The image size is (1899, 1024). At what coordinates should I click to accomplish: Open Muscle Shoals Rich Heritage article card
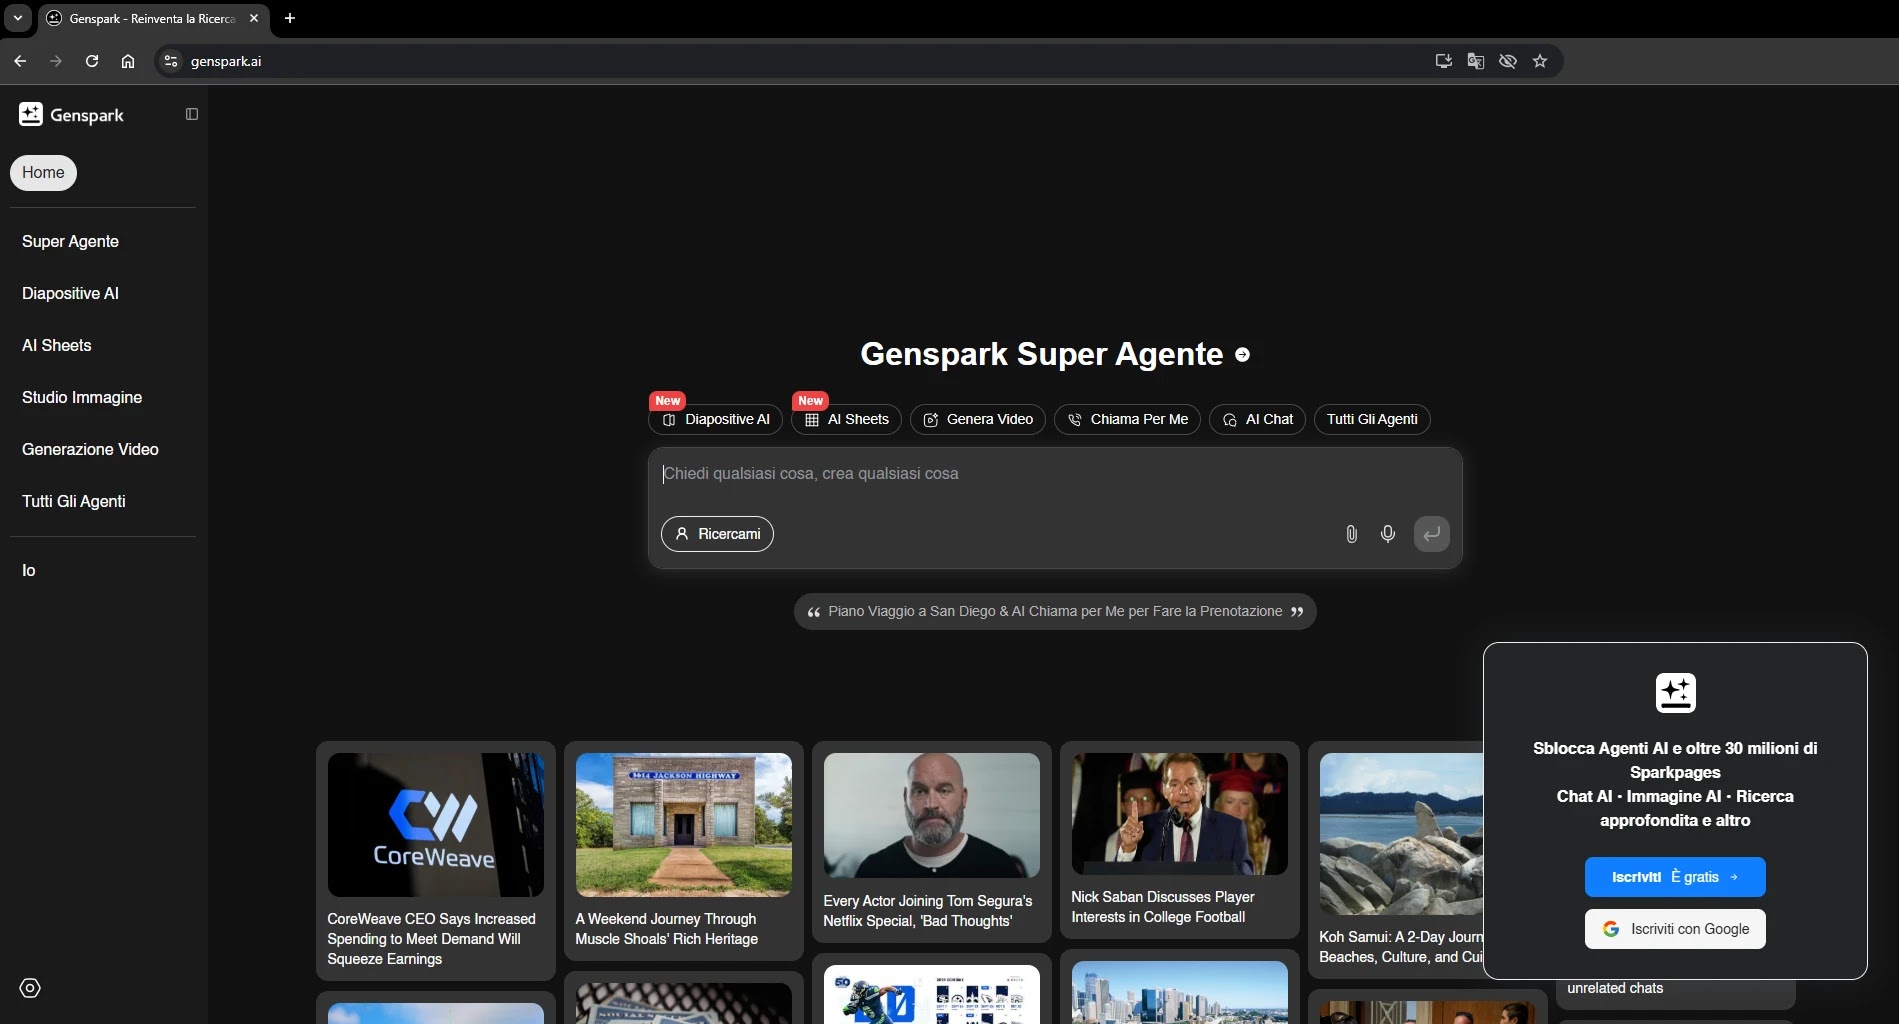[684, 851]
